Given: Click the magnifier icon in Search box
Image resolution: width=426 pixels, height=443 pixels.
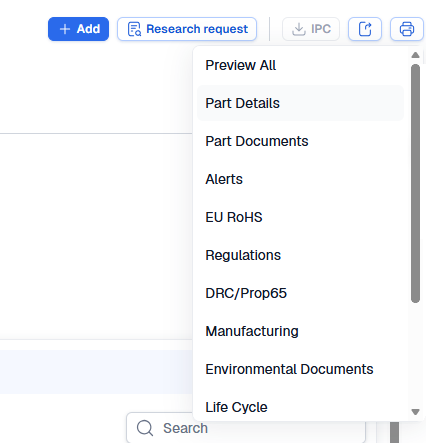Looking at the screenshot, I should (145, 428).
